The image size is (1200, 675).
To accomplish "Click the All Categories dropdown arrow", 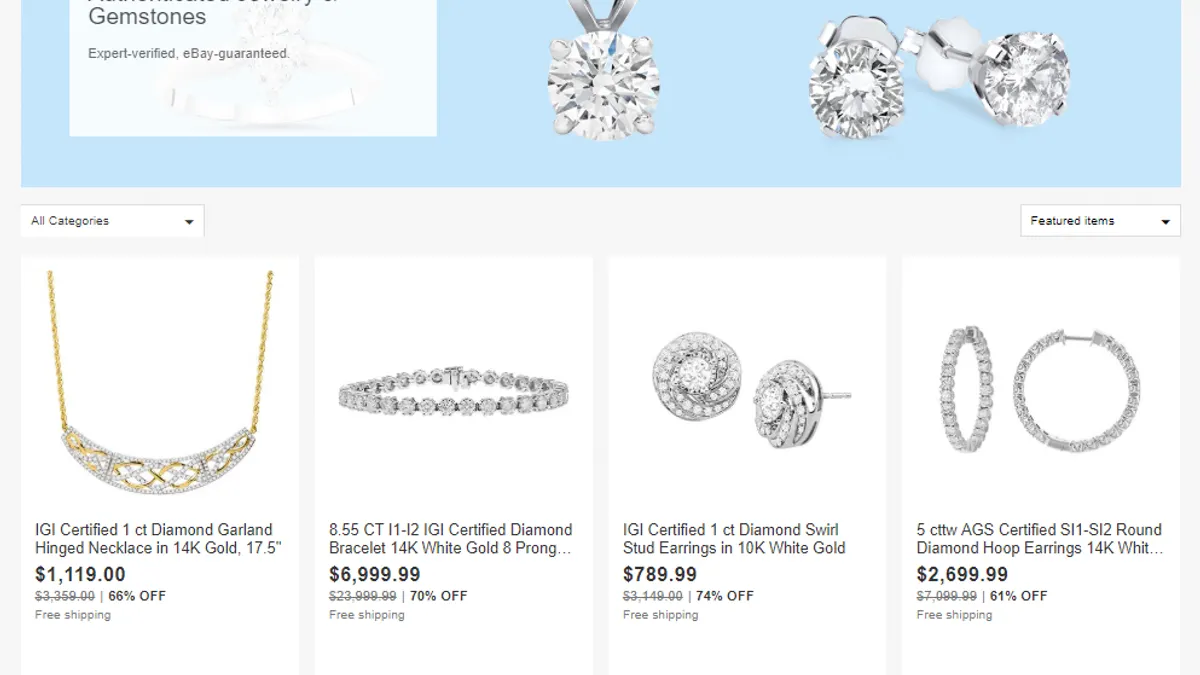I will pyautogui.click(x=189, y=222).
